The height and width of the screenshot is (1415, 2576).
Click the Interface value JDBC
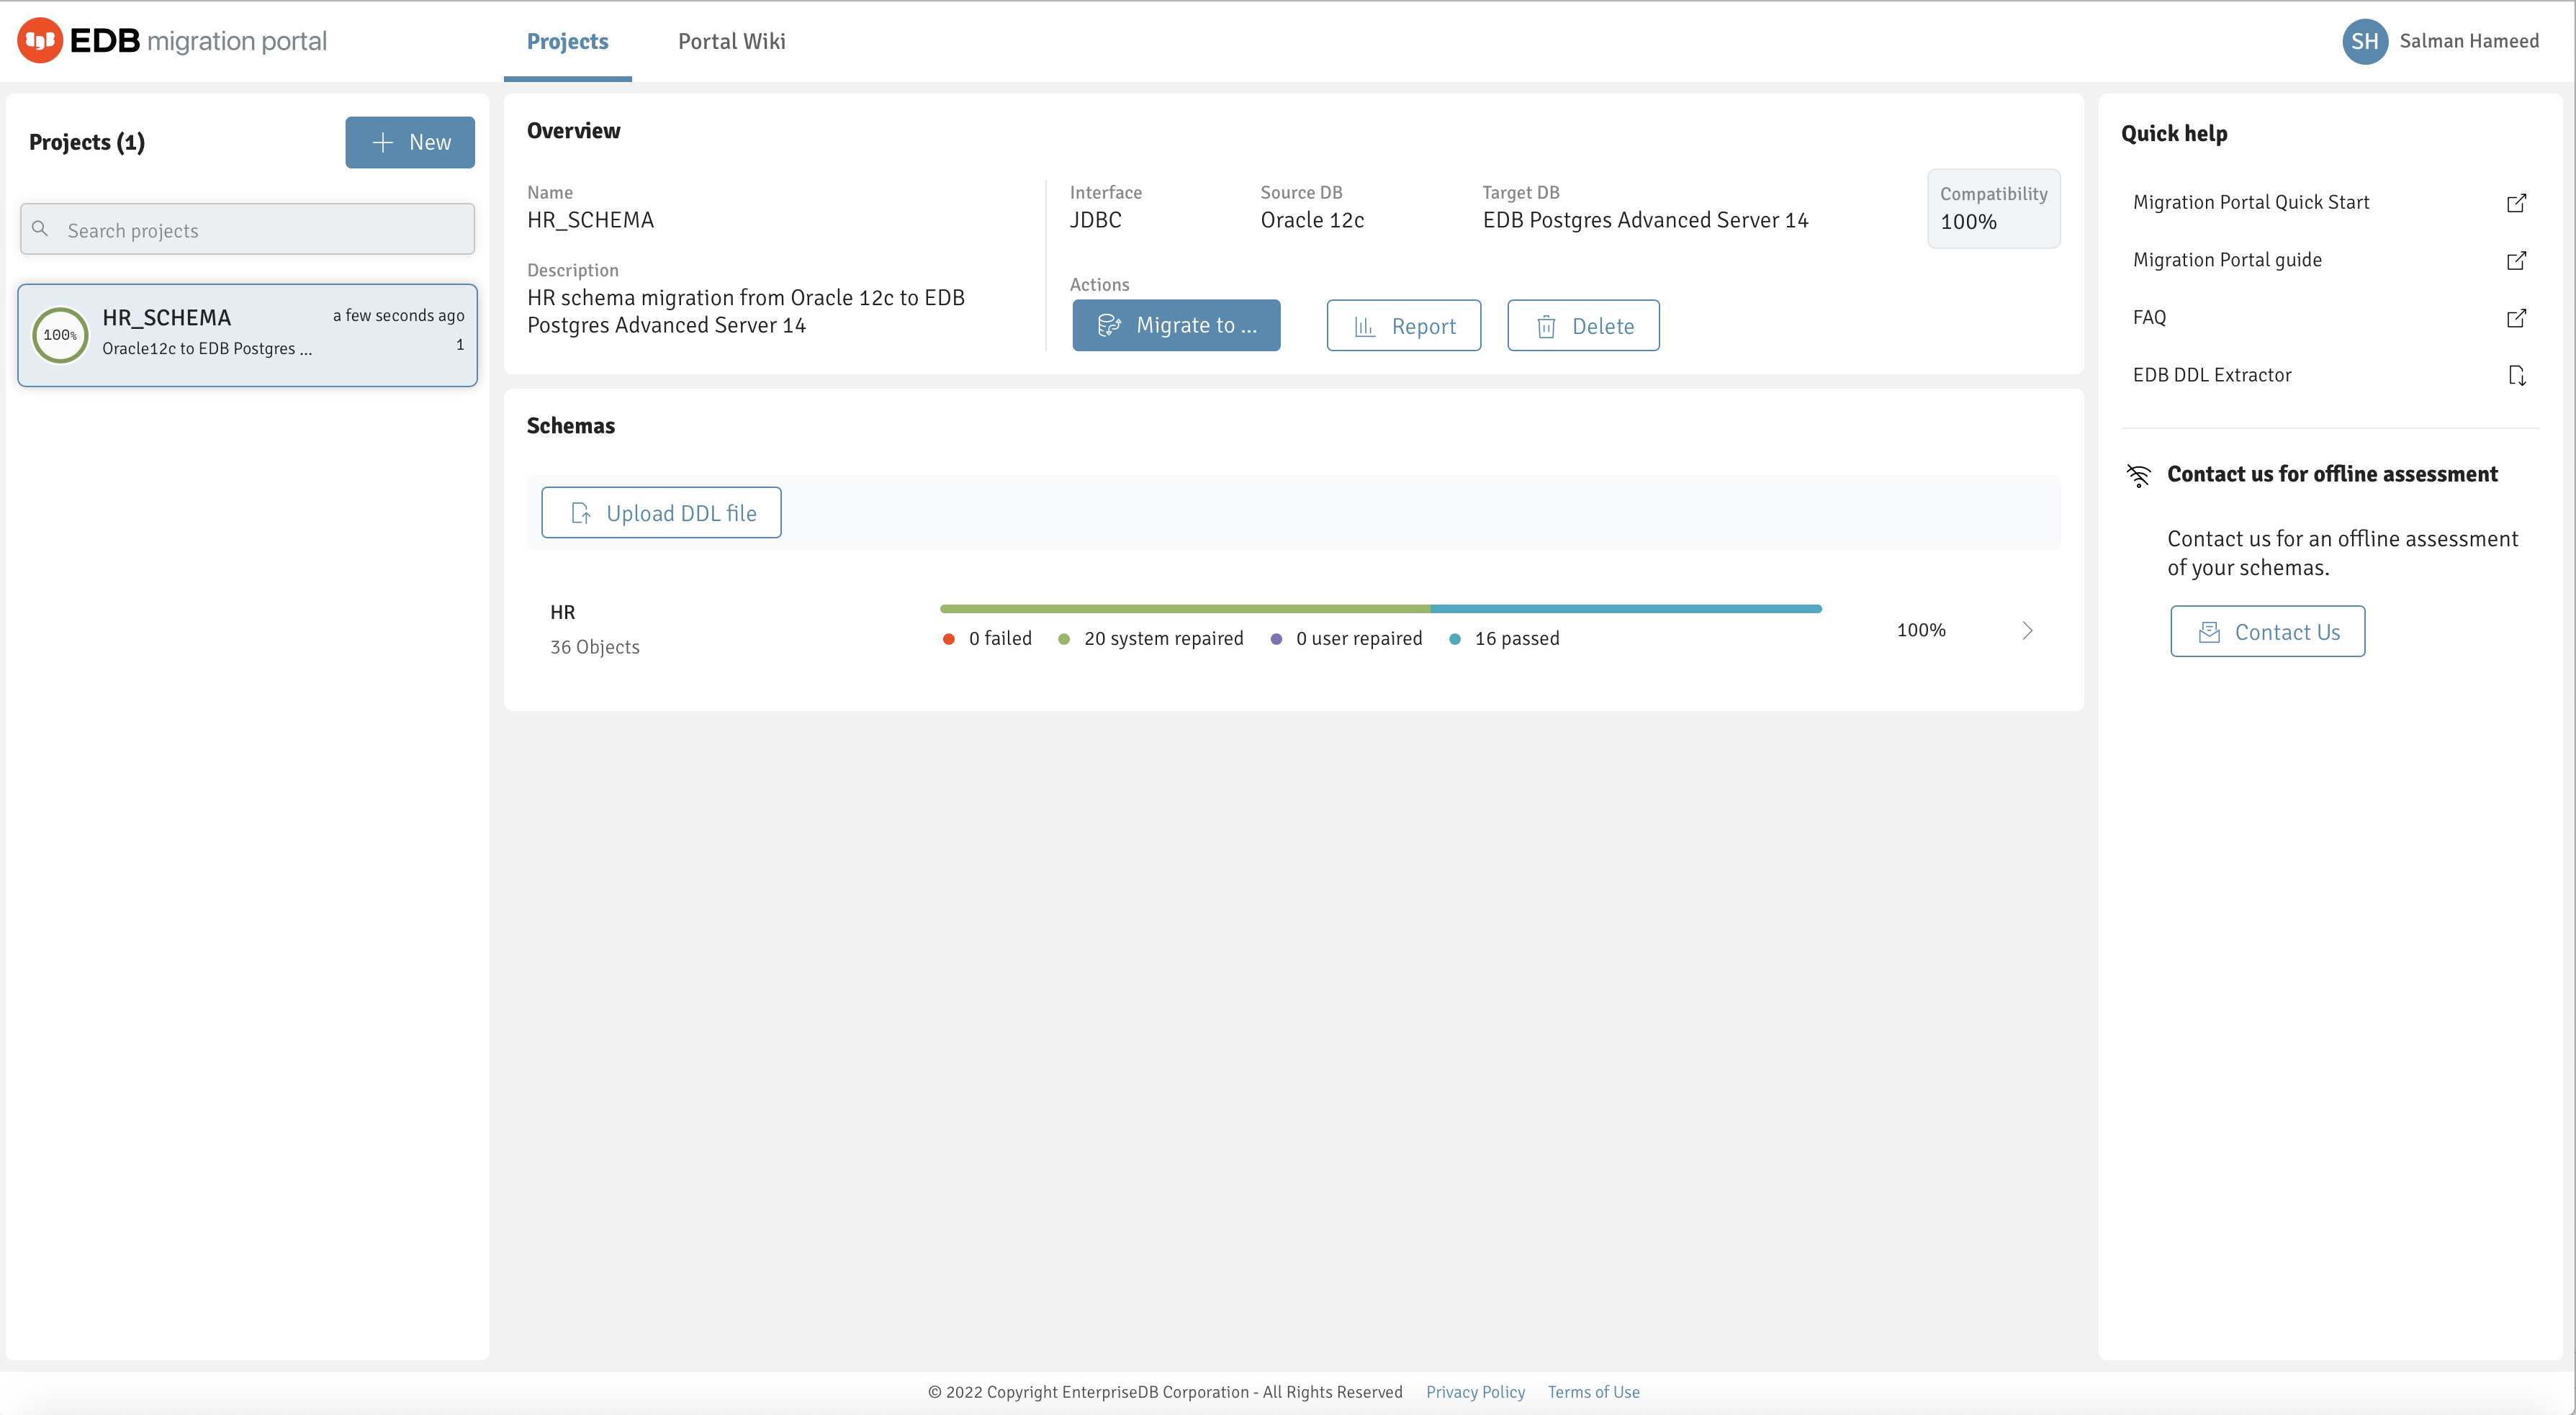click(x=1096, y=220)
